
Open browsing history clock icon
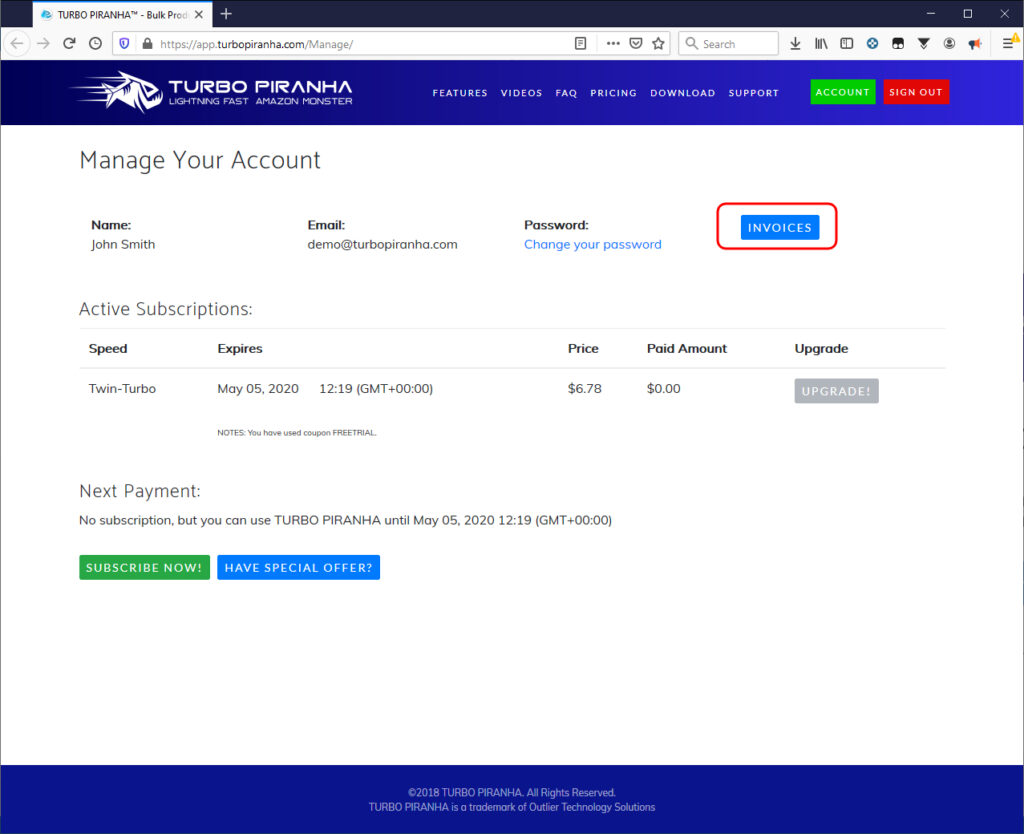point(95,44)
